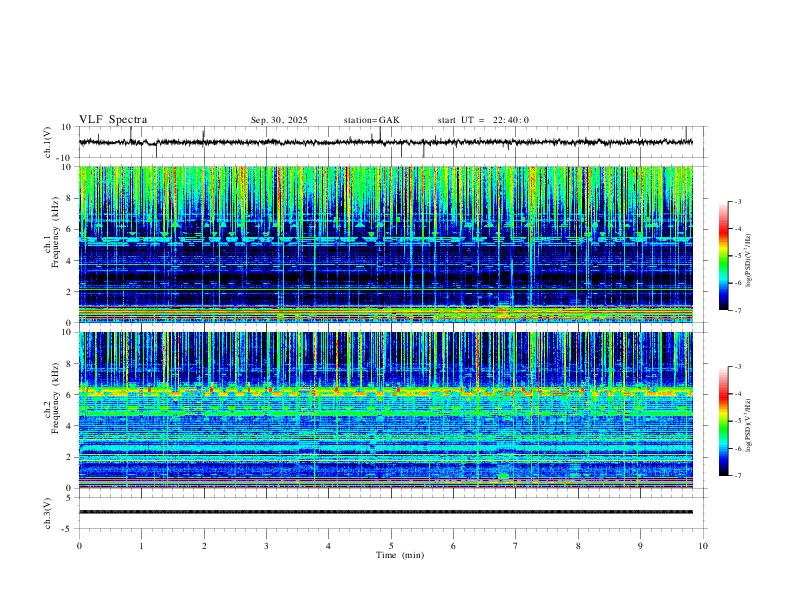This screenshot has width=792, height=612.
Task: Click the "-7" label on ch.2 color bar
Action: click(737, 475)
